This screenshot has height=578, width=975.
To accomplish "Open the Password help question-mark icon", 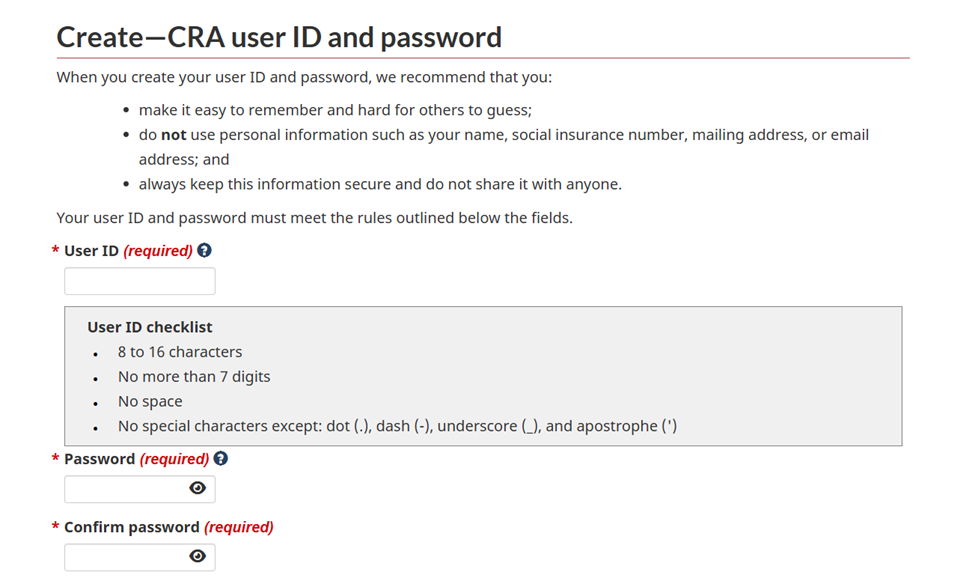I will click(x=221, y=459).
